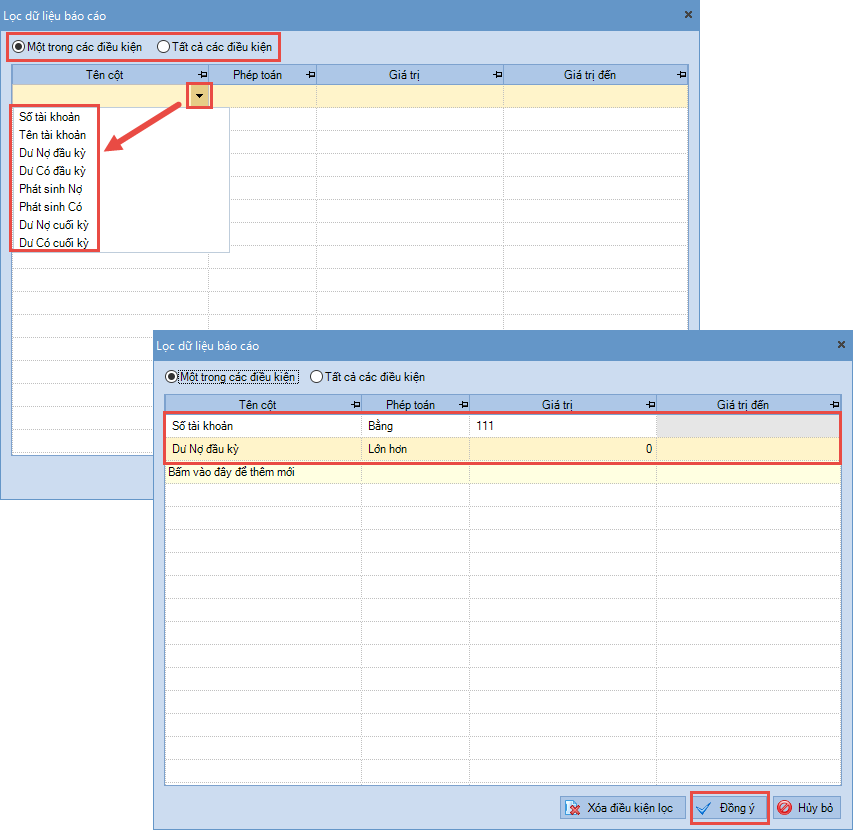Image resolution: width=860 pixels, height=836 pixels.
Task: Pin the Giá trị đến column in front dialog
Action: coord(834,405)
